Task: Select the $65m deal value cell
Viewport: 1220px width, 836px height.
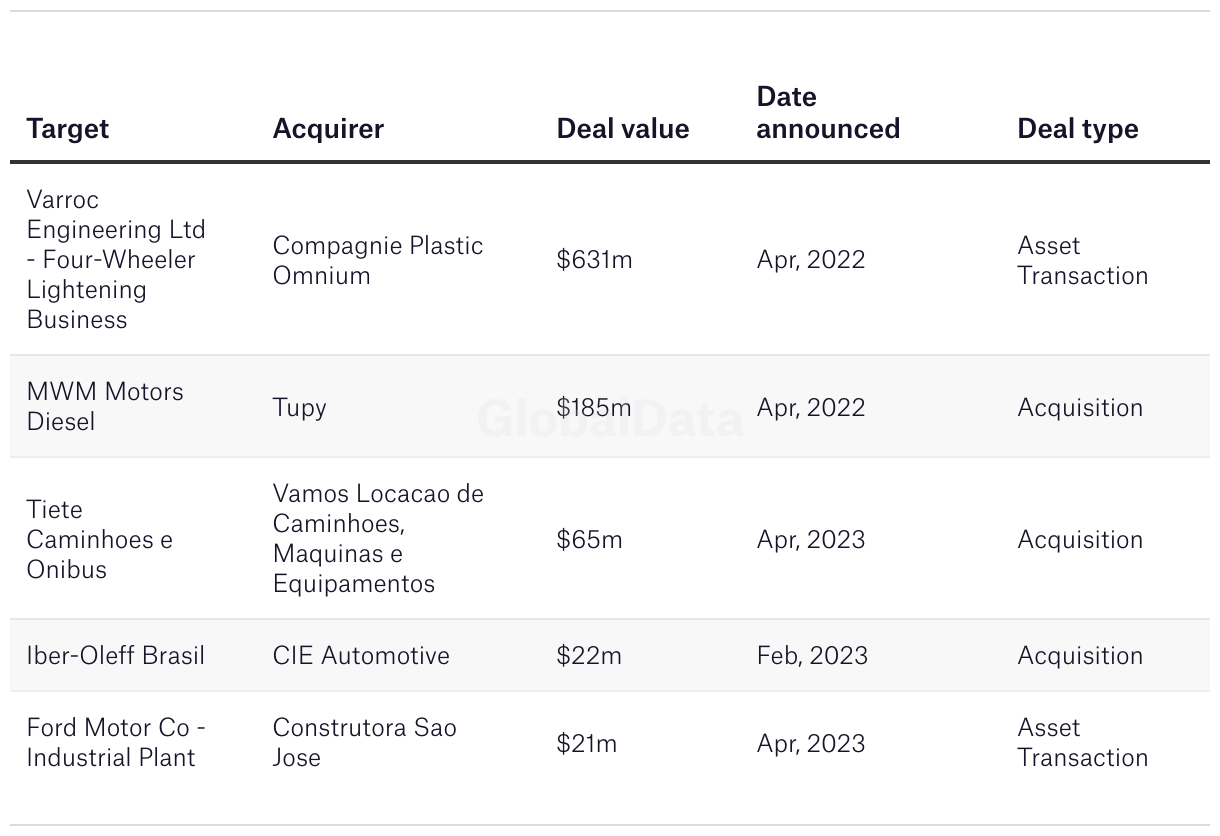Action: [x=590, y=539]
